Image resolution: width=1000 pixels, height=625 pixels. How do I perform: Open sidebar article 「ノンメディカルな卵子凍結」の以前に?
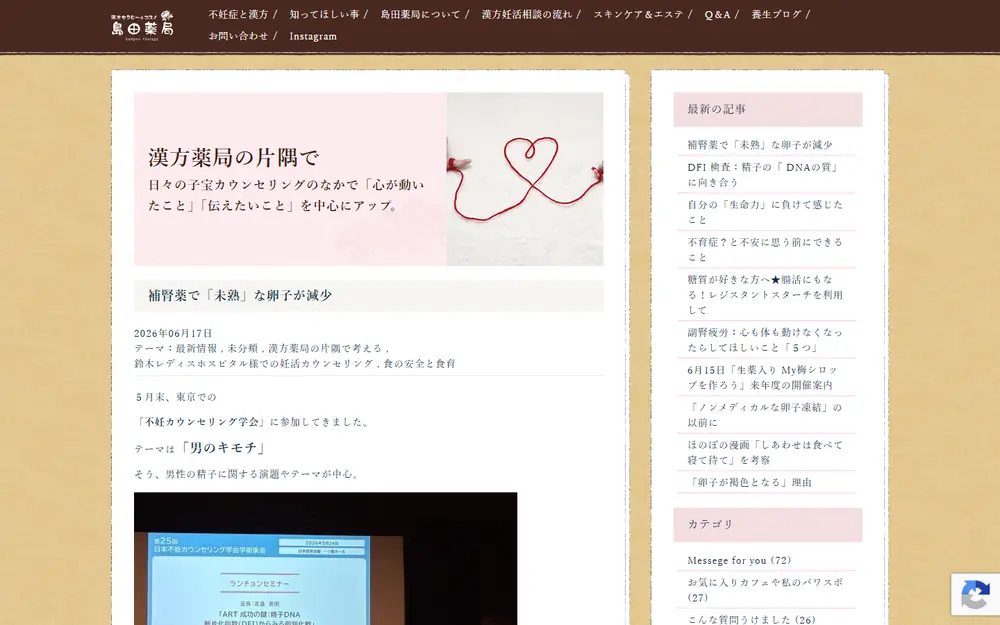(x=765, y=415)
